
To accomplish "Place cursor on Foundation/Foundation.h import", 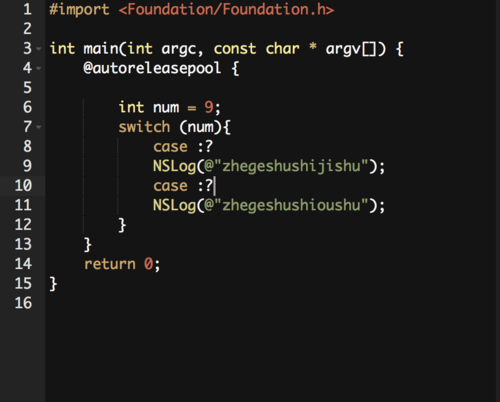I will pos(226,10).
